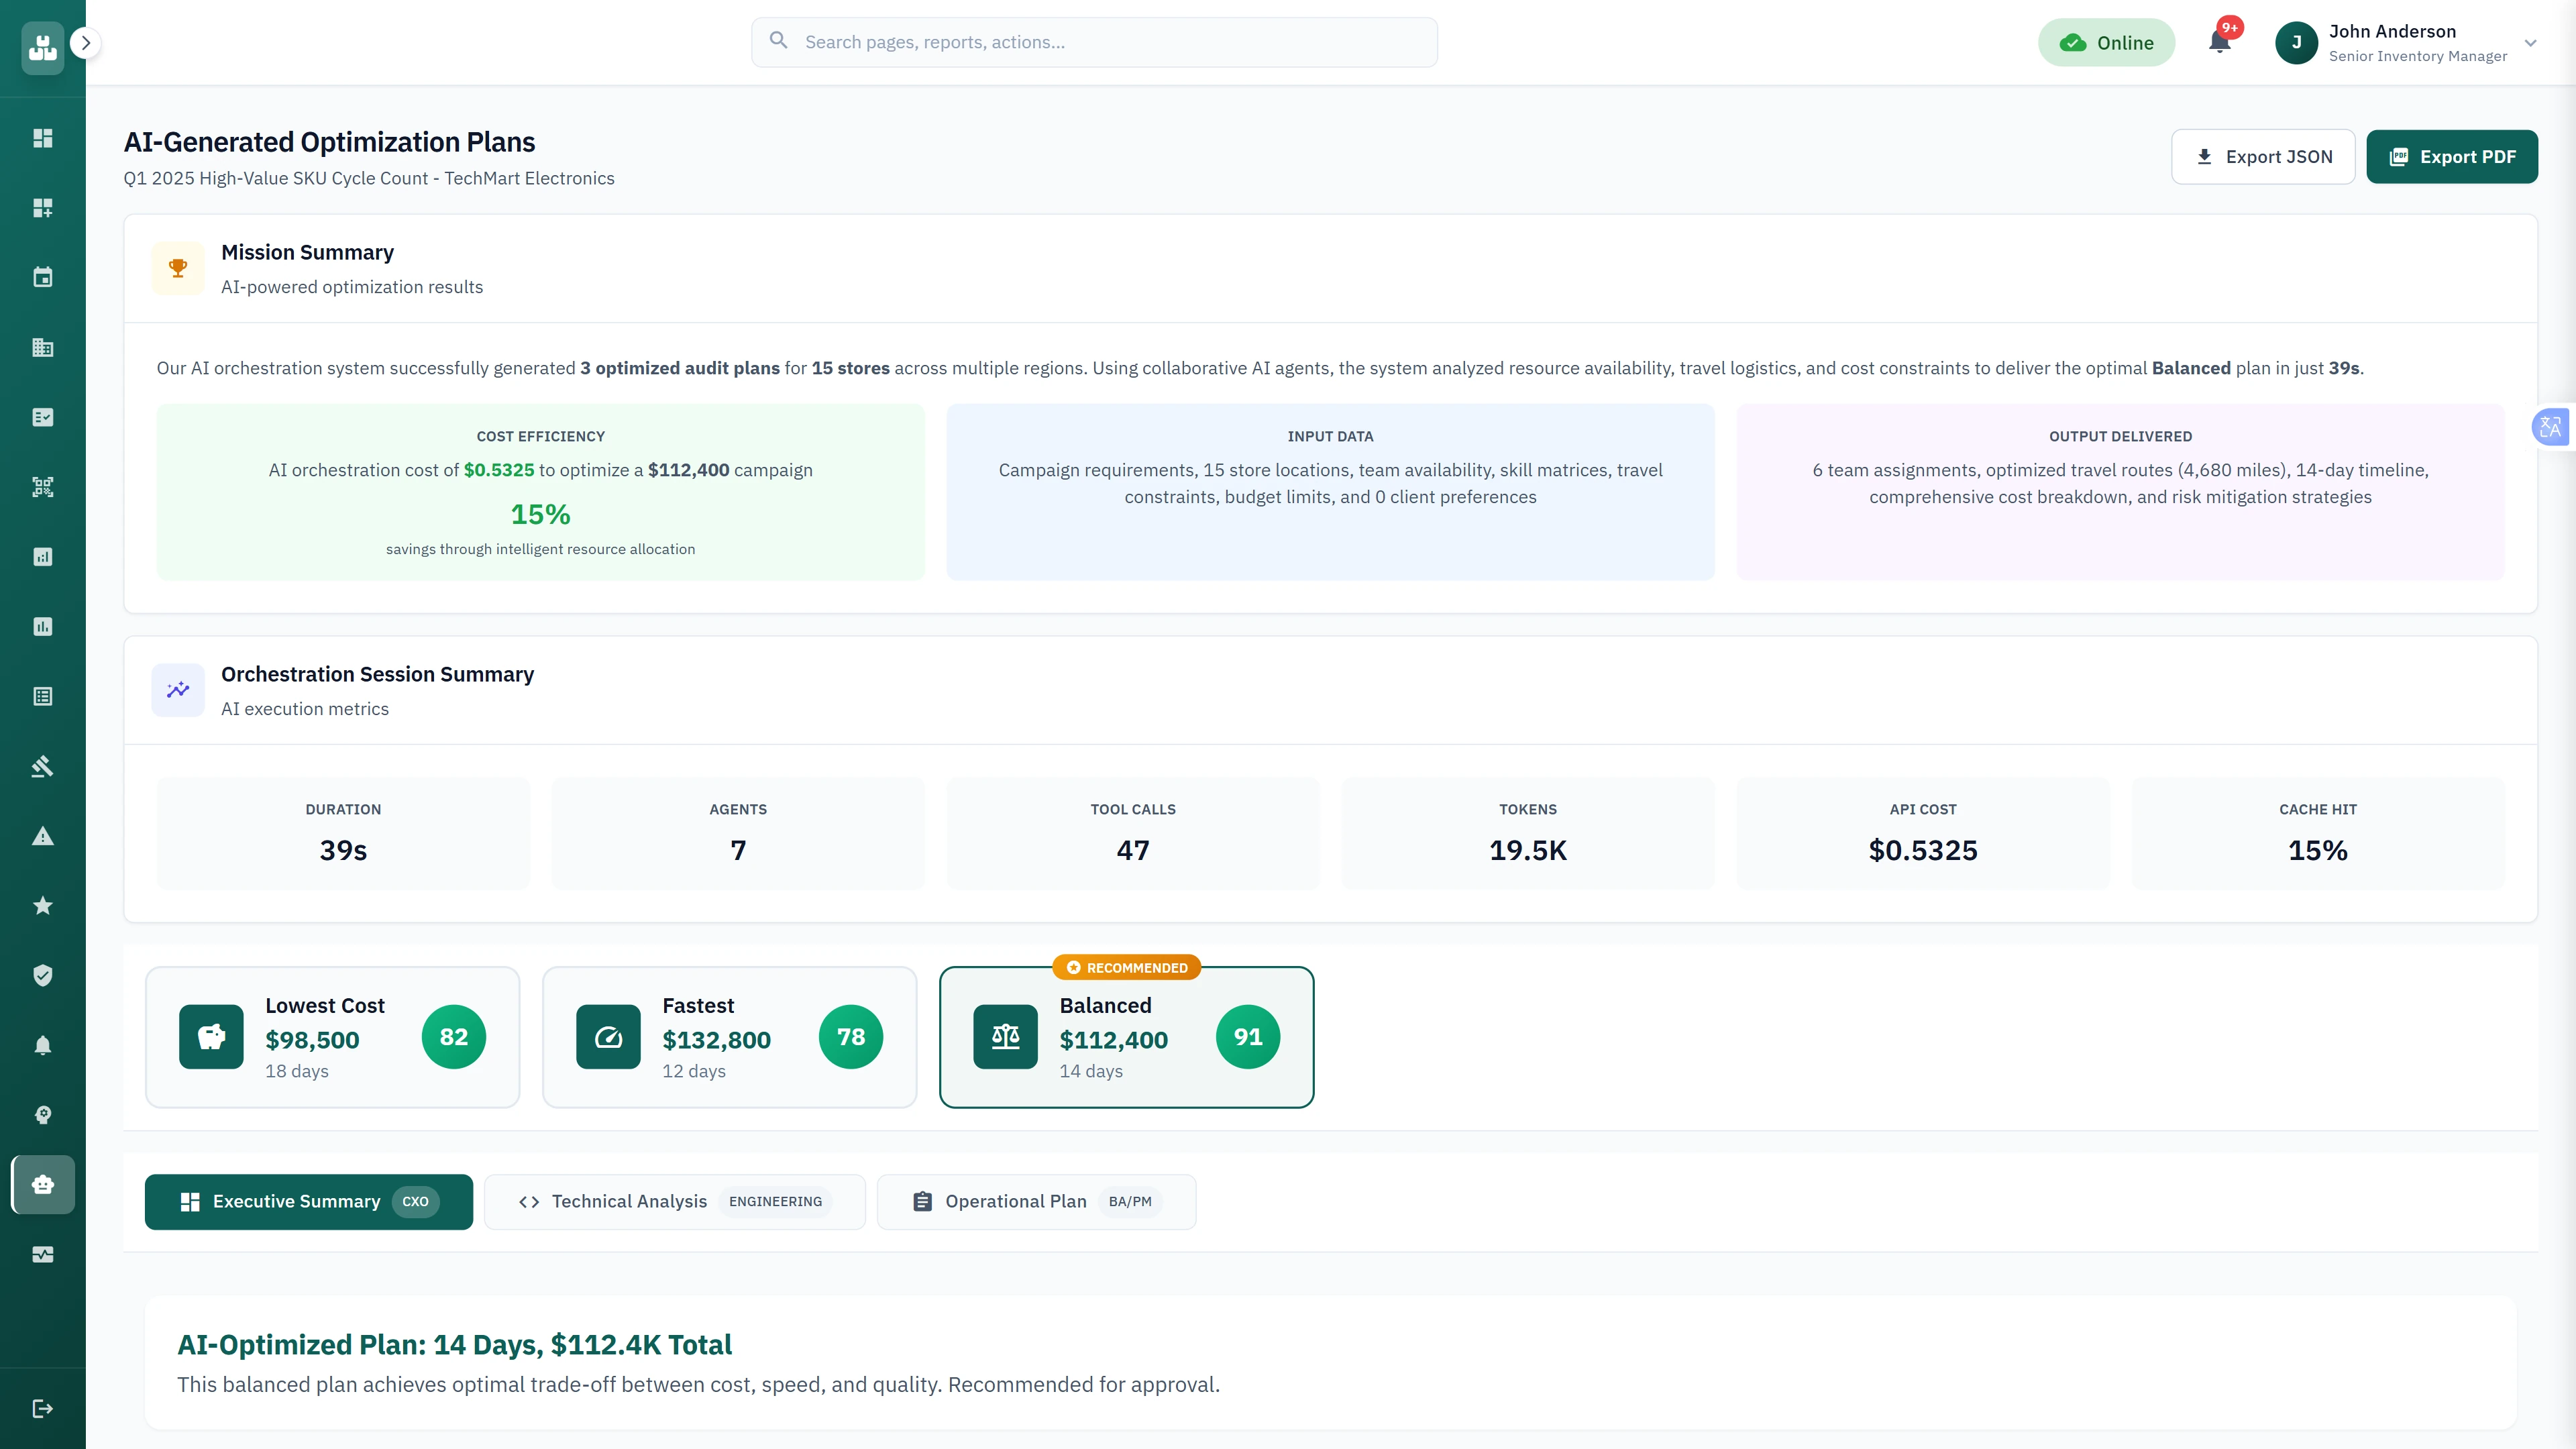Open the QR code scanner sidebar icon
The height and width of the screenshot is (1449, 2576).
point(42,487)
